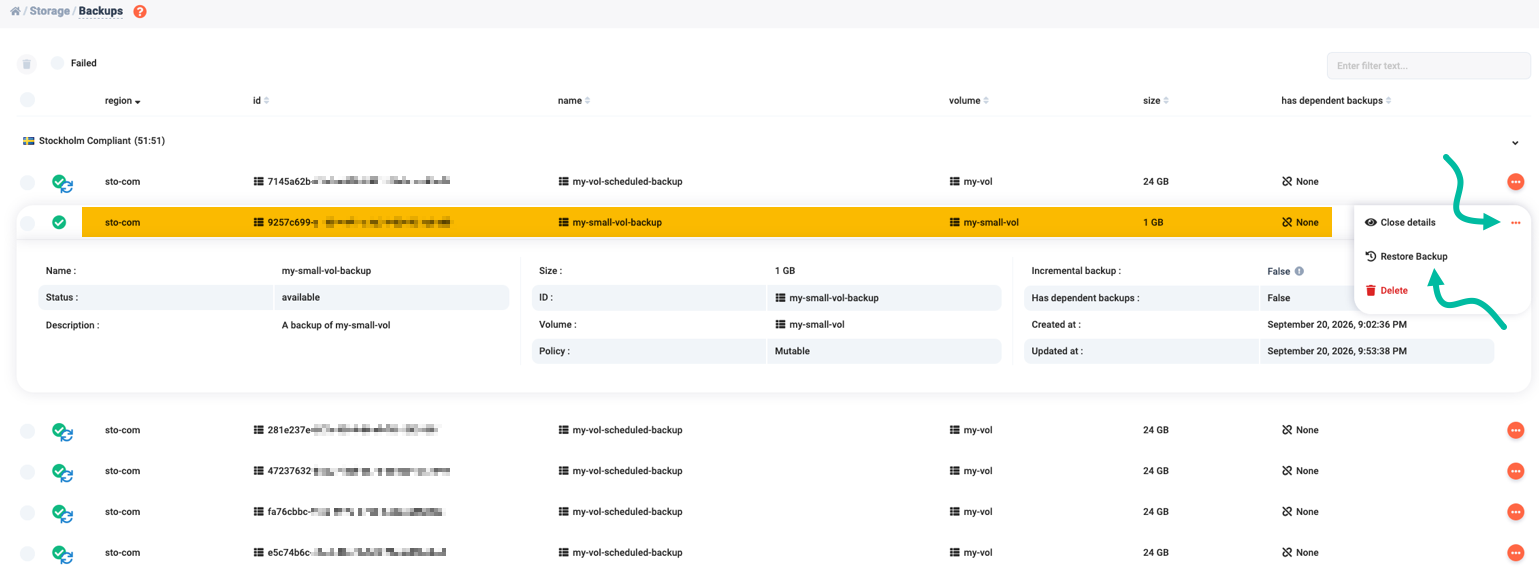The width and height of the screenshot is (1539, 570).
Task: Go to home via breadcrumb house icon
Action: pos(15,11)
